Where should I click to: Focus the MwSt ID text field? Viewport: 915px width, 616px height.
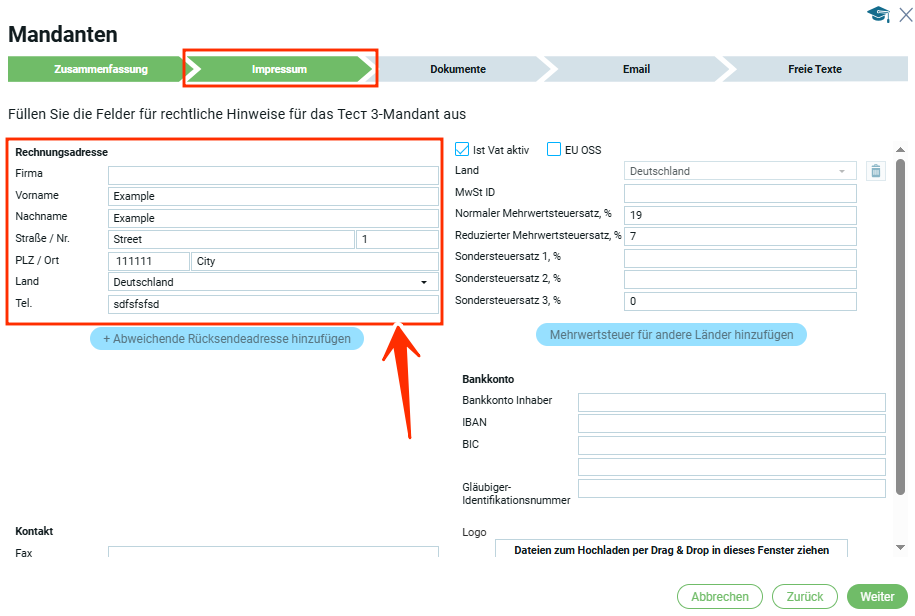tap(740, 193)
